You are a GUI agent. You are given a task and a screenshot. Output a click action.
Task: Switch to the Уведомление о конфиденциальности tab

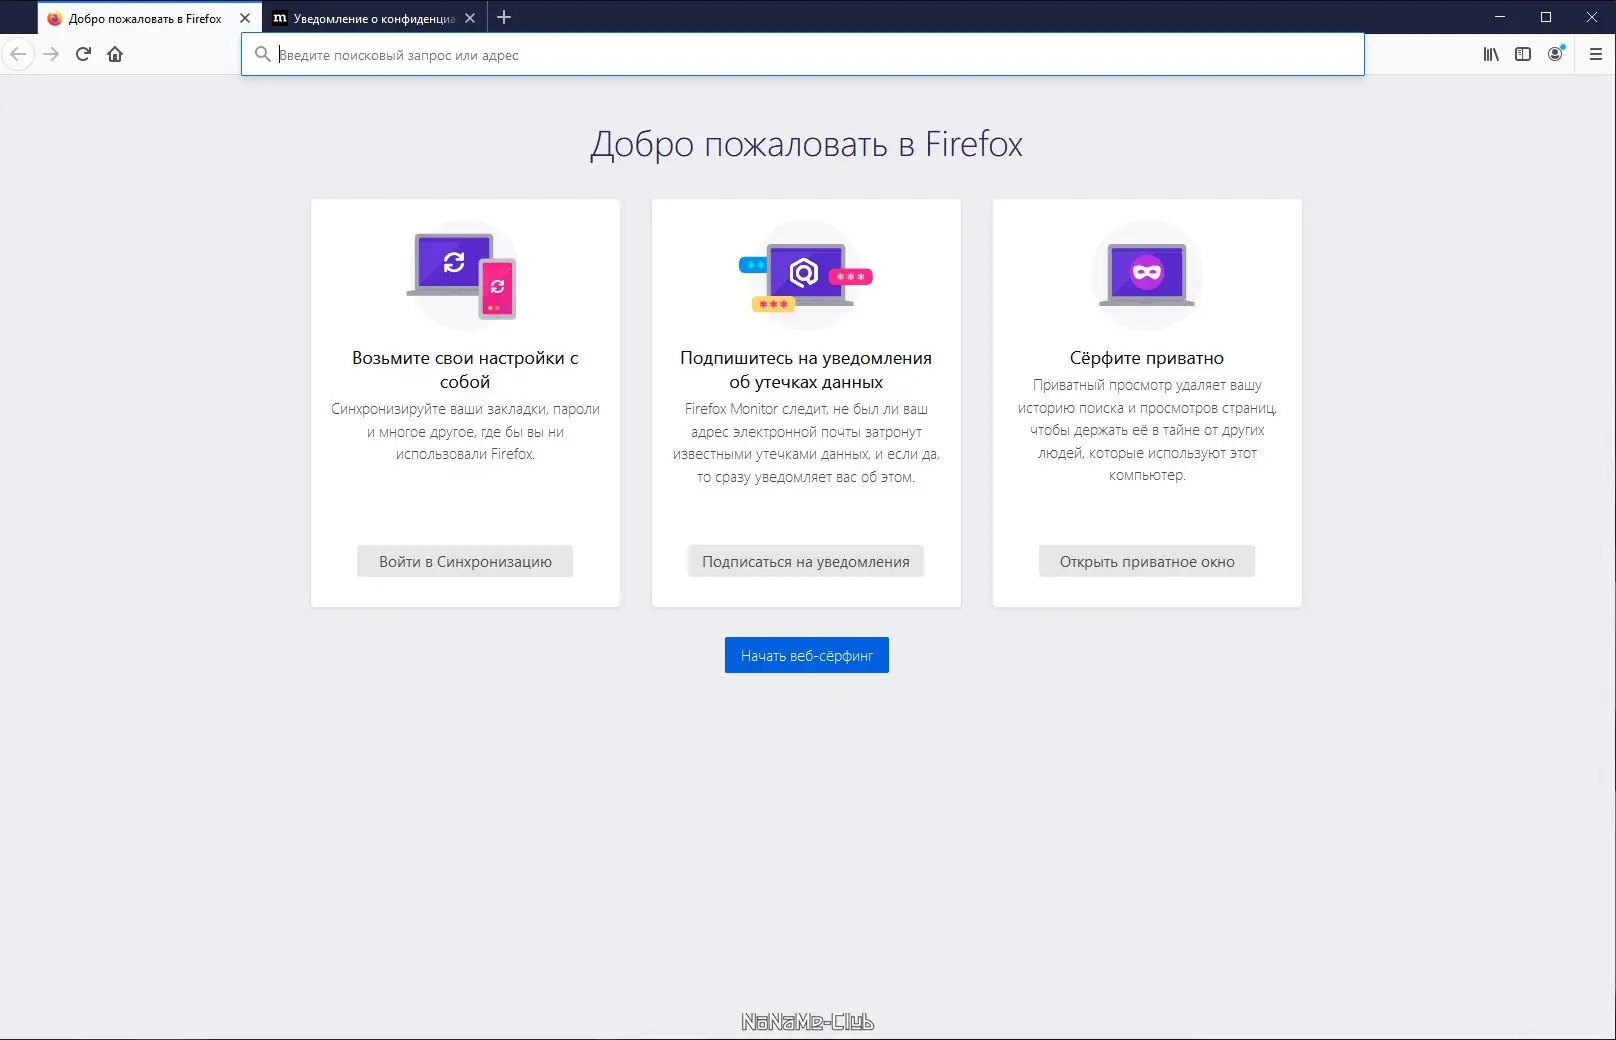click(x=370, y=17)
